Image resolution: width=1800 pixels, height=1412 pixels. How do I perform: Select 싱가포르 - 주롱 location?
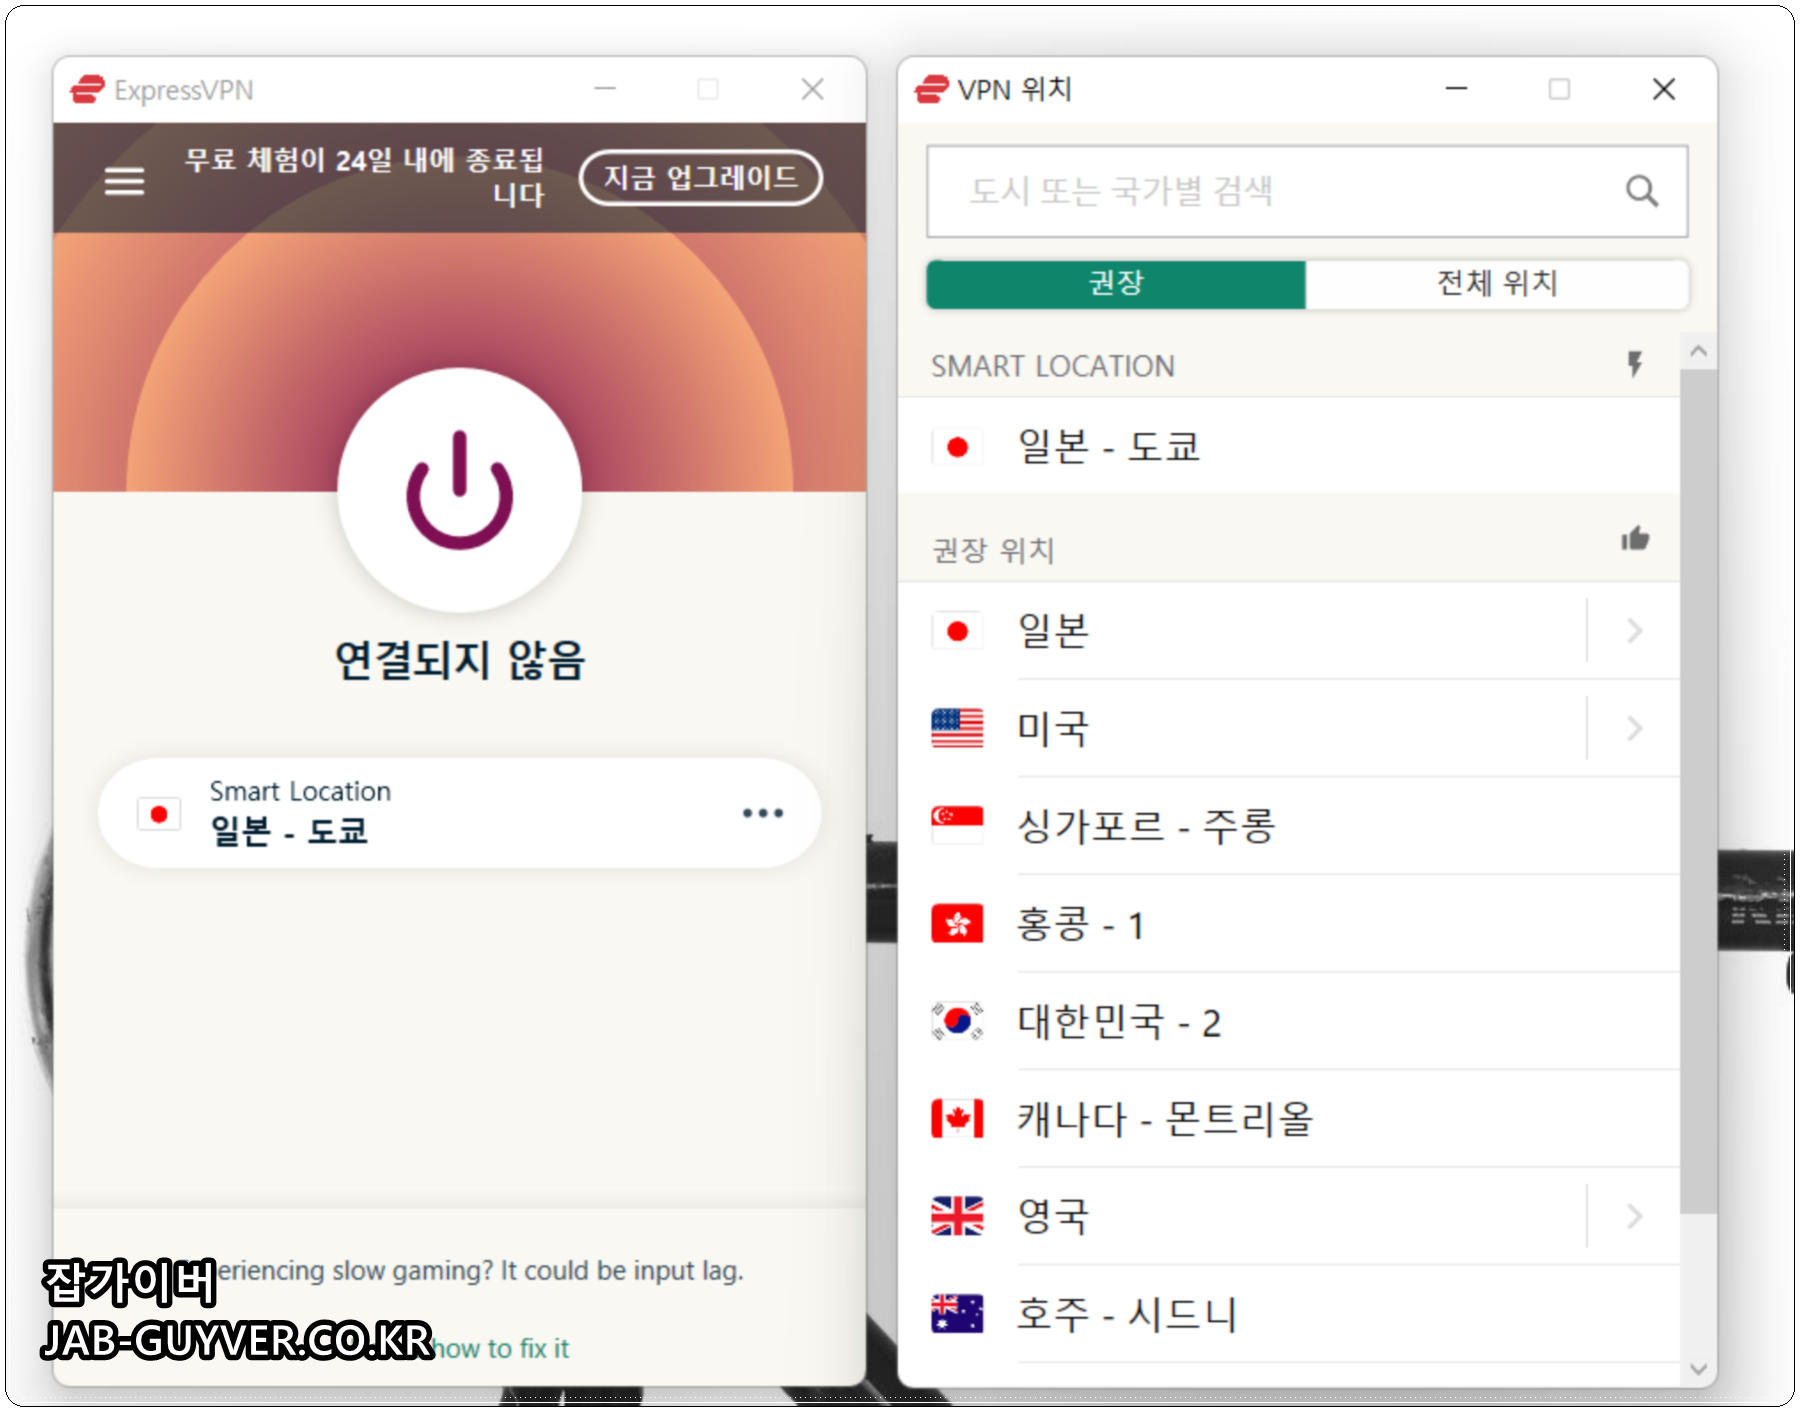pos(1288,826)
